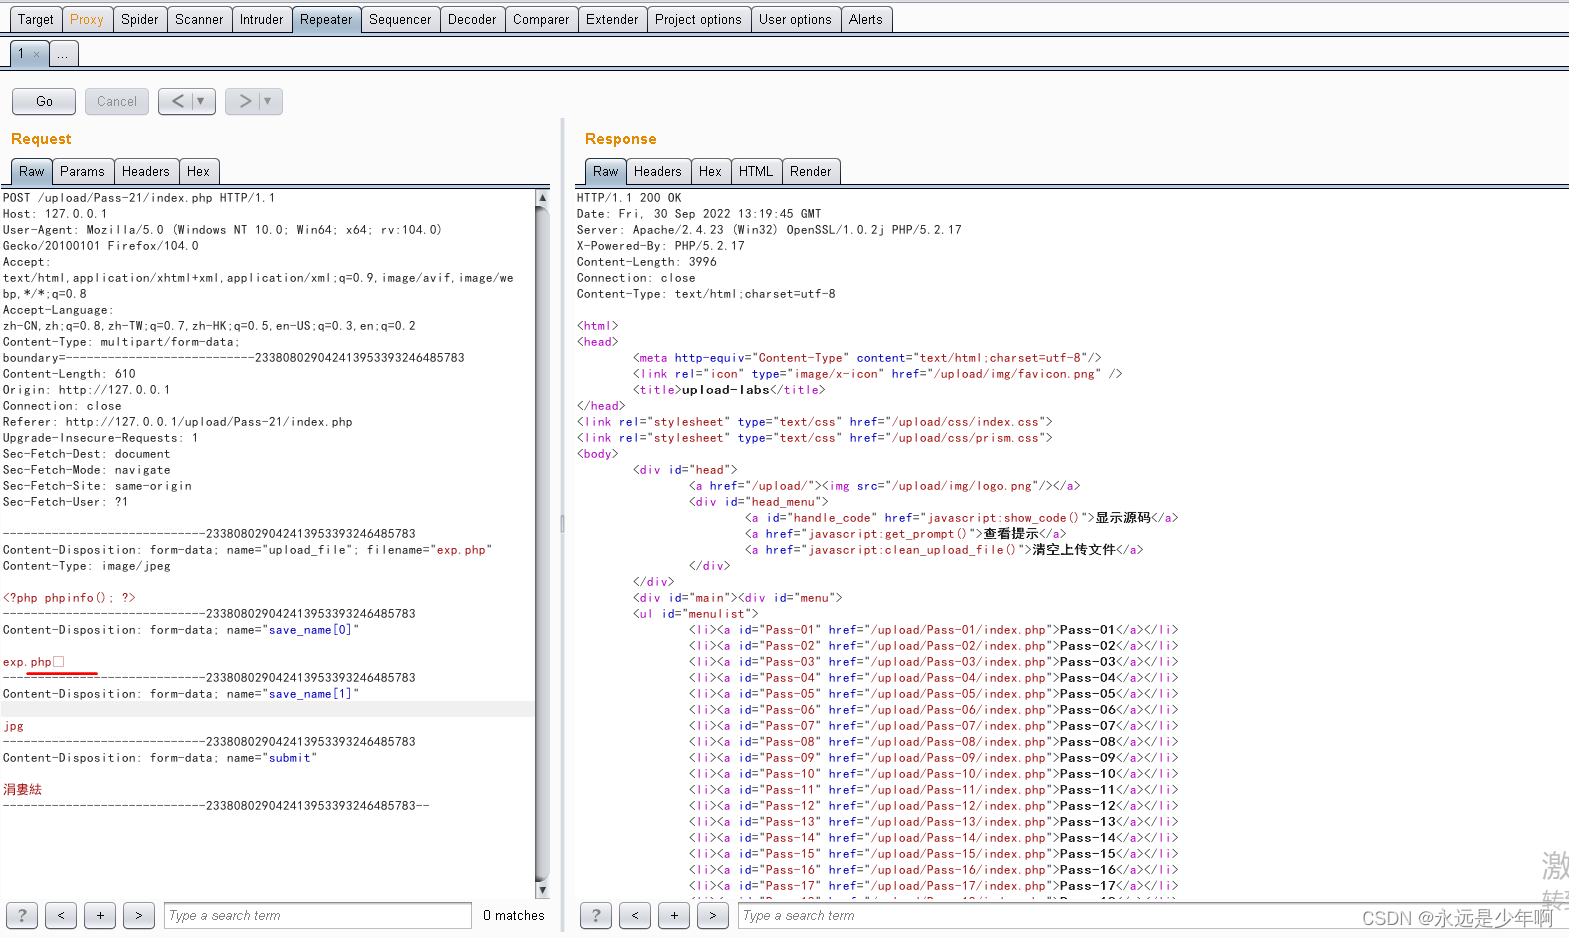Click the <?php phpinfo(); ?> payload line

point(69,598)
